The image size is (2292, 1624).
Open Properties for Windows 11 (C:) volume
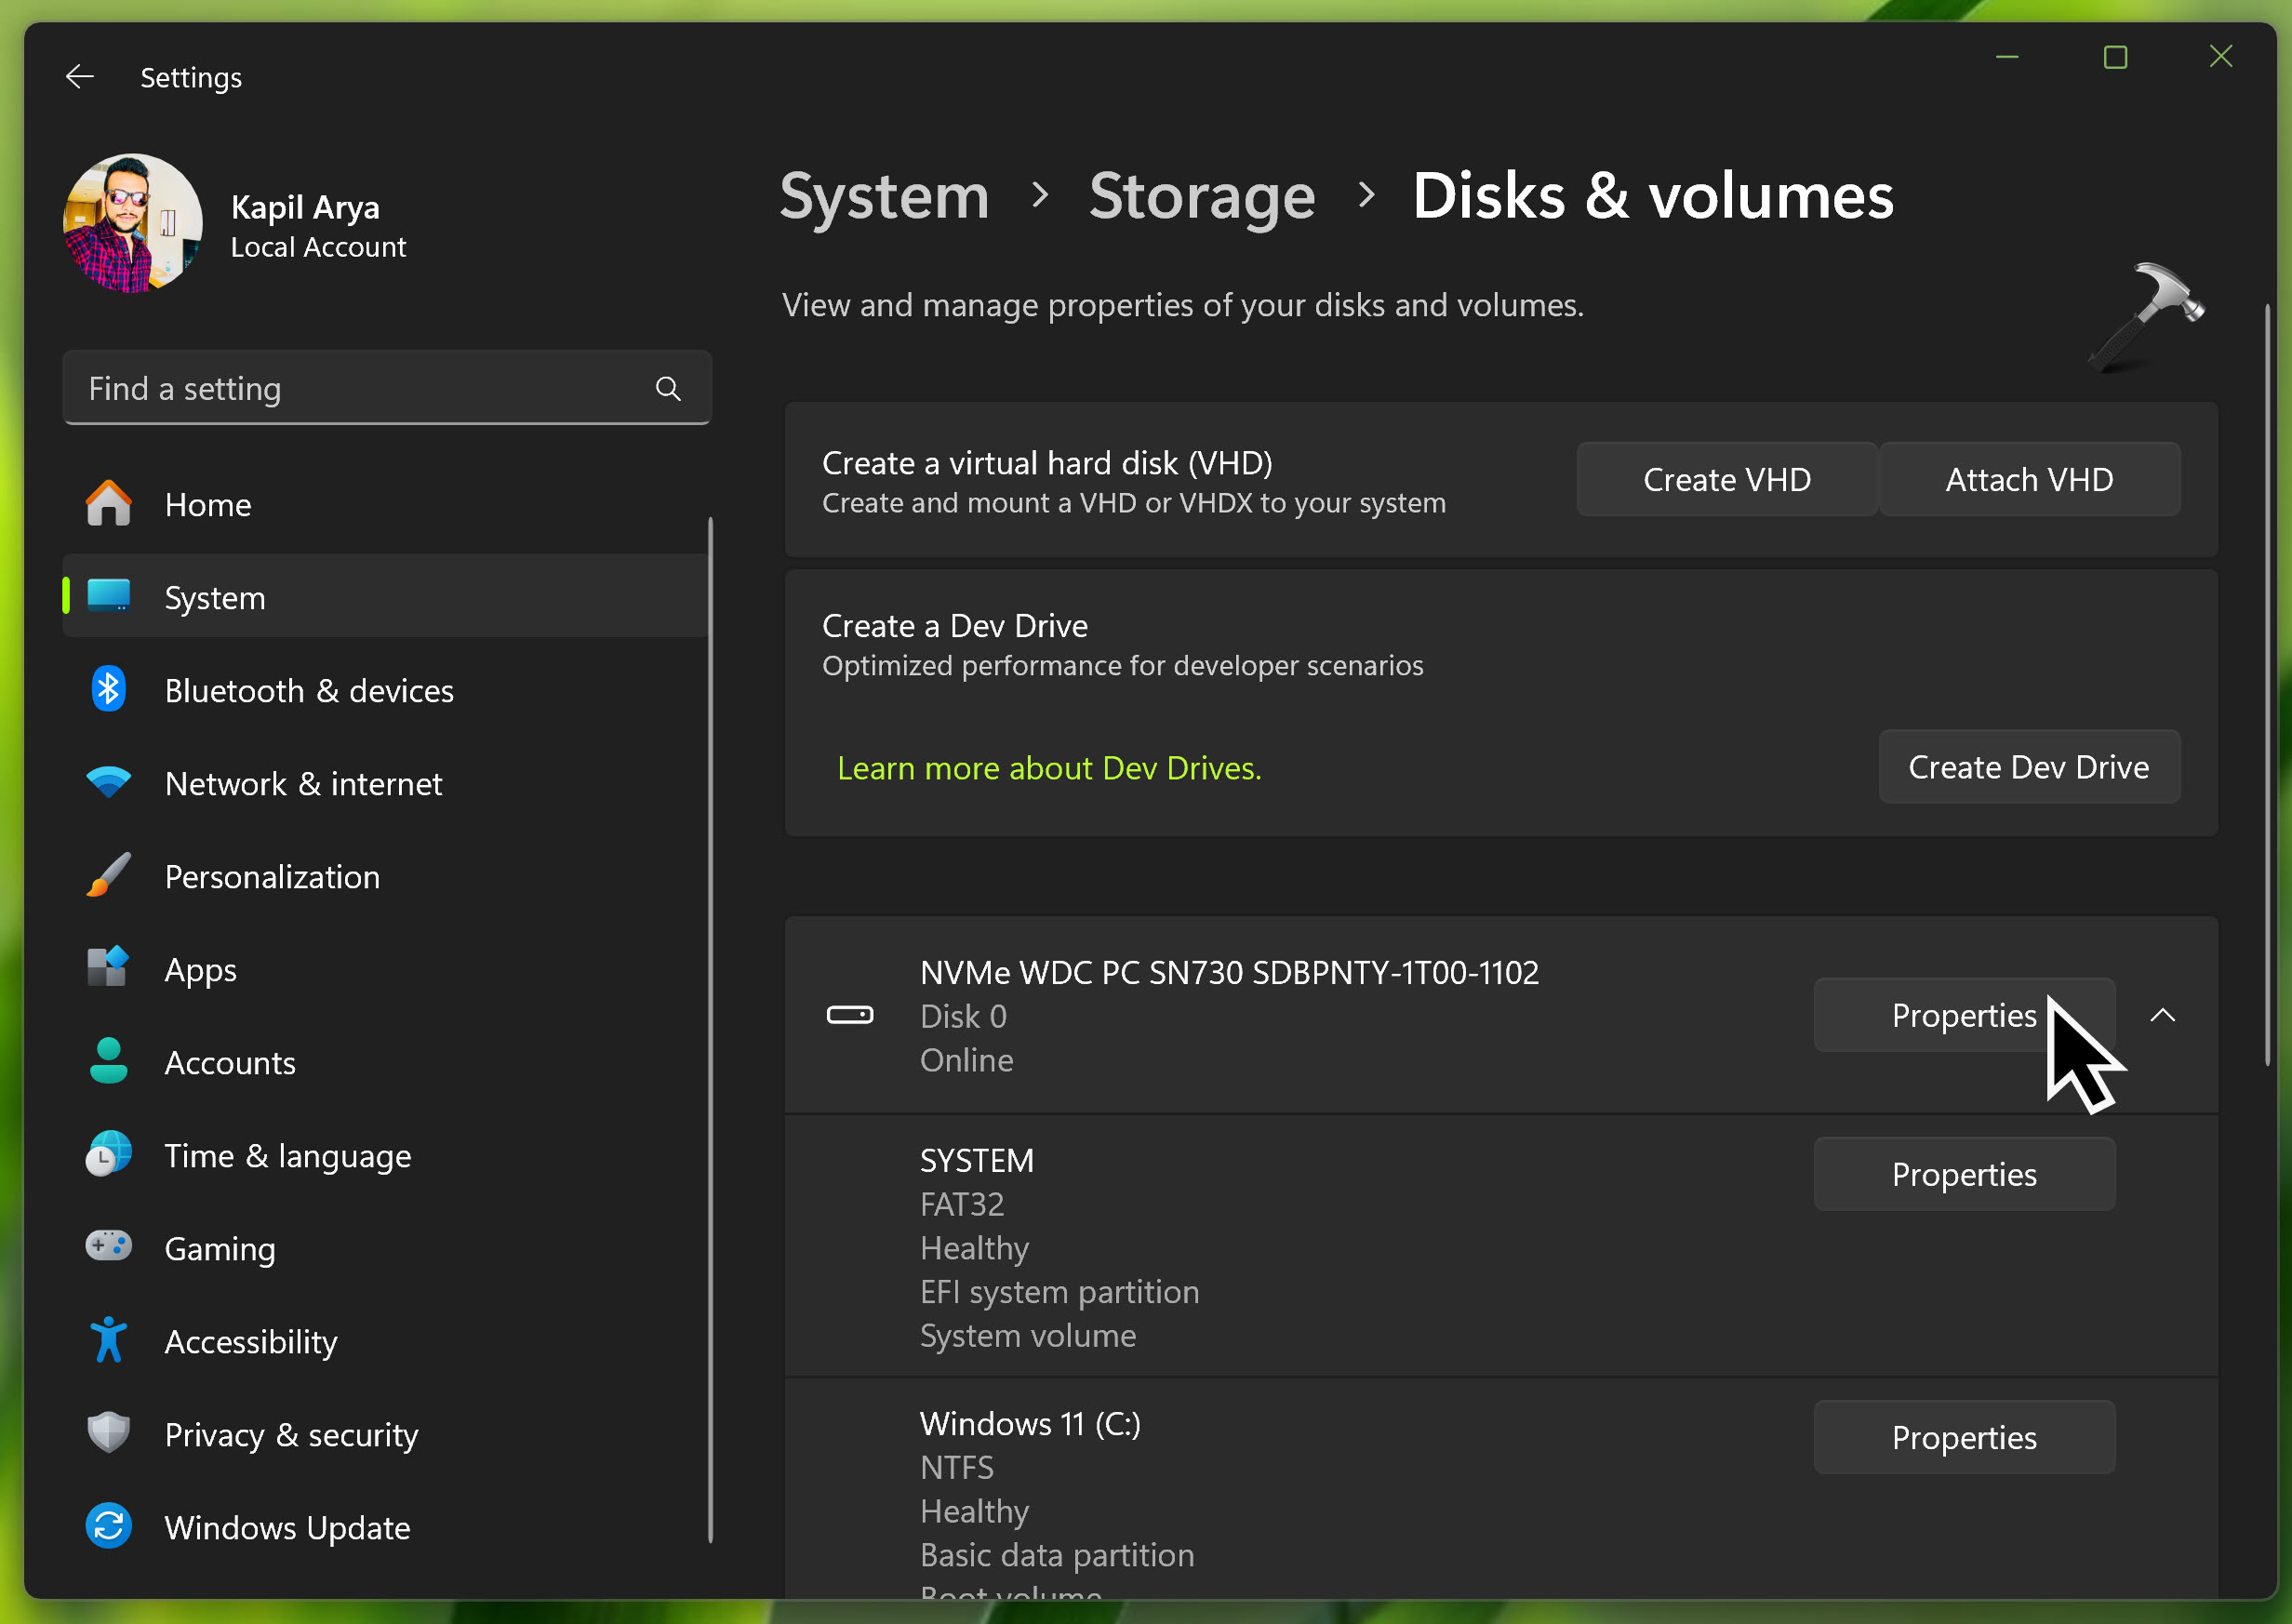tap(1963, 1437)
